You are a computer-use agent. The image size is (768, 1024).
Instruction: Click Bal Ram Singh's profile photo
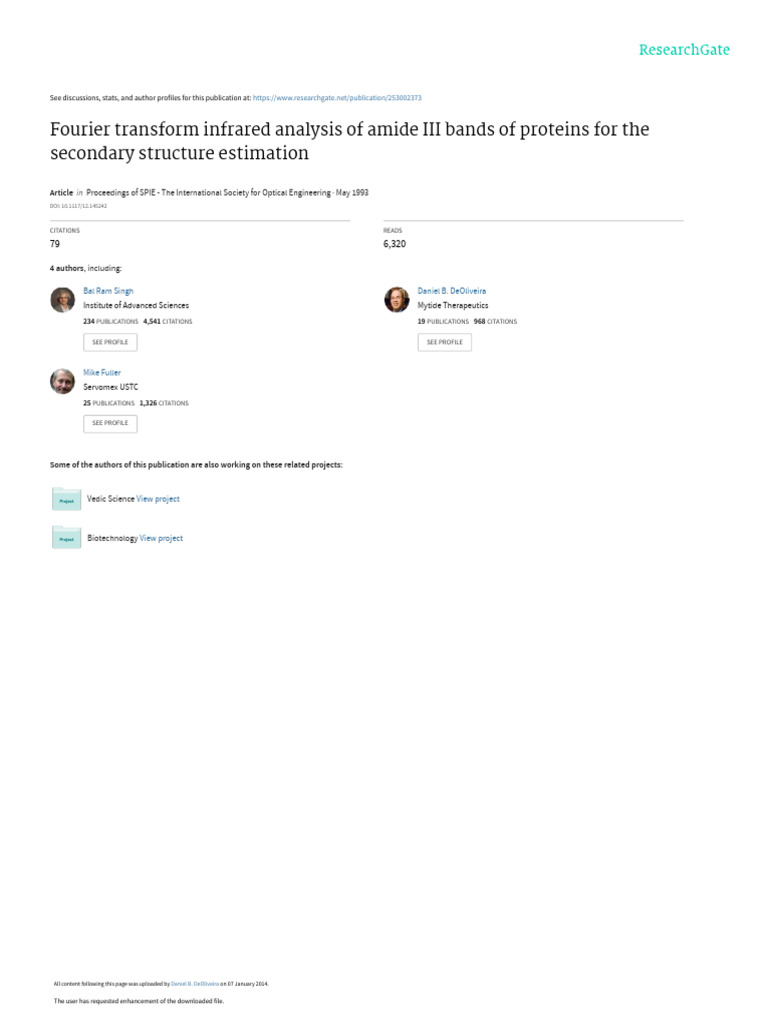pyautogui.click(x=62, y=300)
